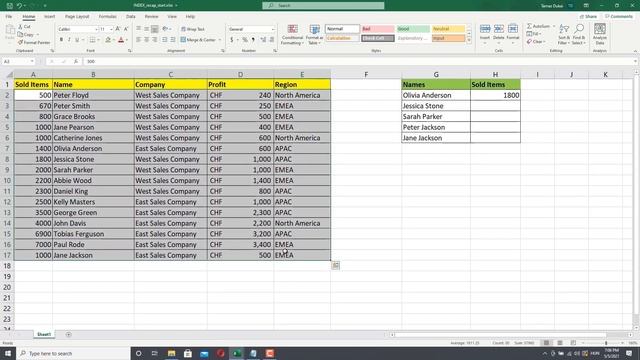The height and width of the screenshot is (360, 640).
Task: Click the Font Color red A swatch
Action: click(121, 40)
